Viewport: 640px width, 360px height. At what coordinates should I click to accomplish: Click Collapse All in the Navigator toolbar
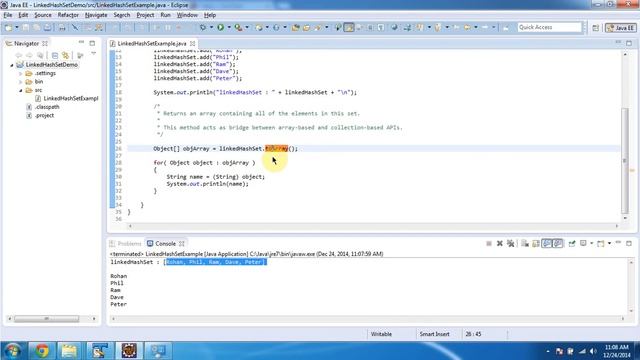(x=55, y=55)
